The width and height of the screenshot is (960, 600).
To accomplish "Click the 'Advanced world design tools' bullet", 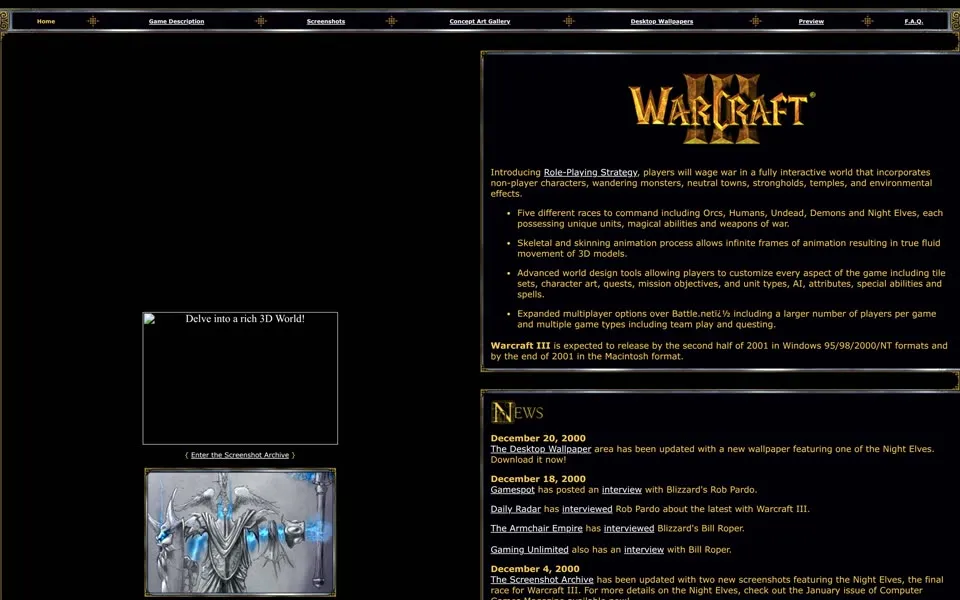I will 731,283.
